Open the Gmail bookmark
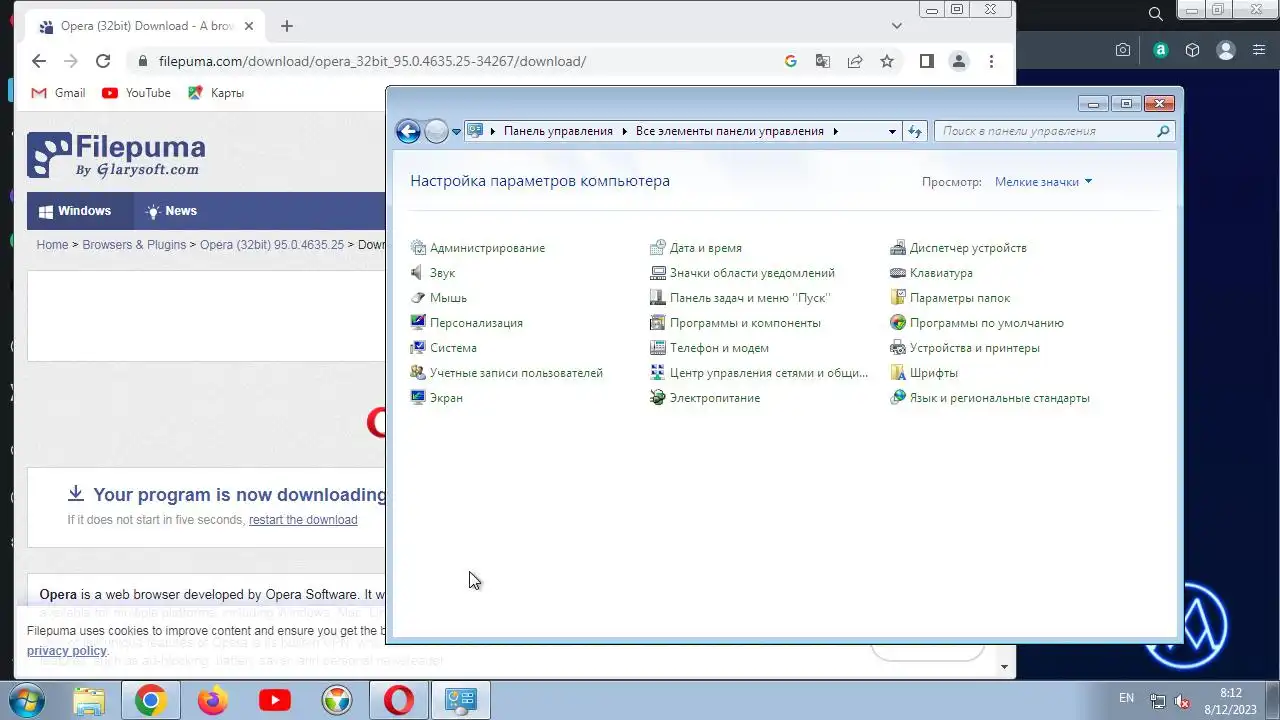This screenshot has width=1280, height=720. 58,93
